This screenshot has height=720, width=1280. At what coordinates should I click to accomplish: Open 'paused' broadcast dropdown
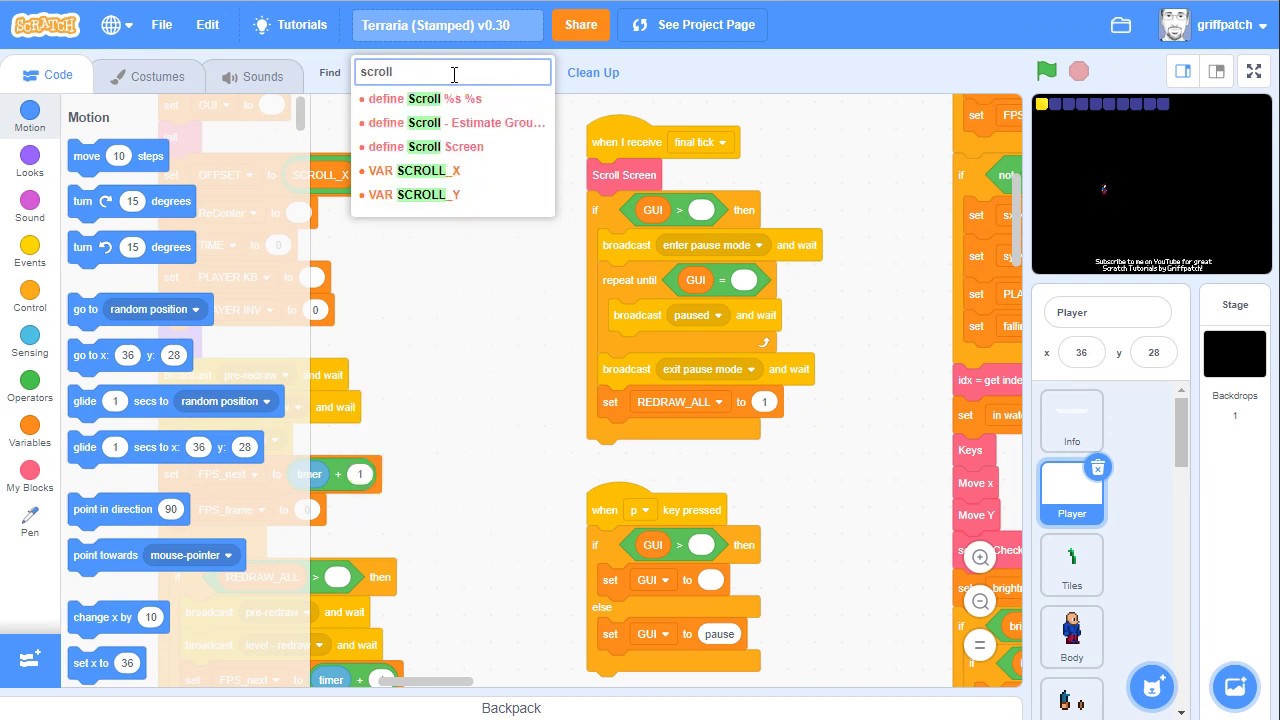tap(698, 315)
